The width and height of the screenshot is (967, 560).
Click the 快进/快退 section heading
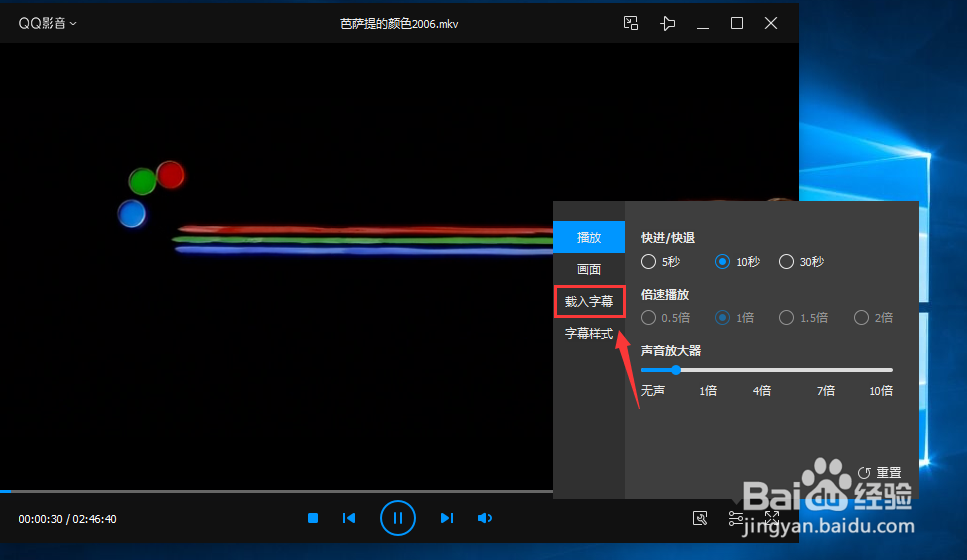[x=668, y=237]
